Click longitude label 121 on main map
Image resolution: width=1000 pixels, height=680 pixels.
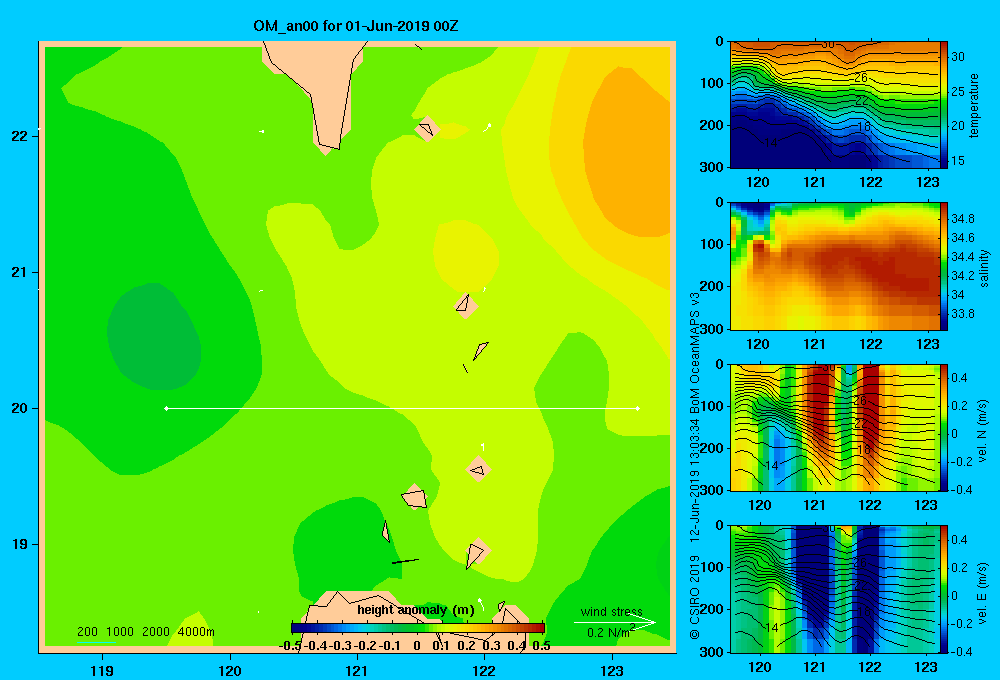[357, 670]
